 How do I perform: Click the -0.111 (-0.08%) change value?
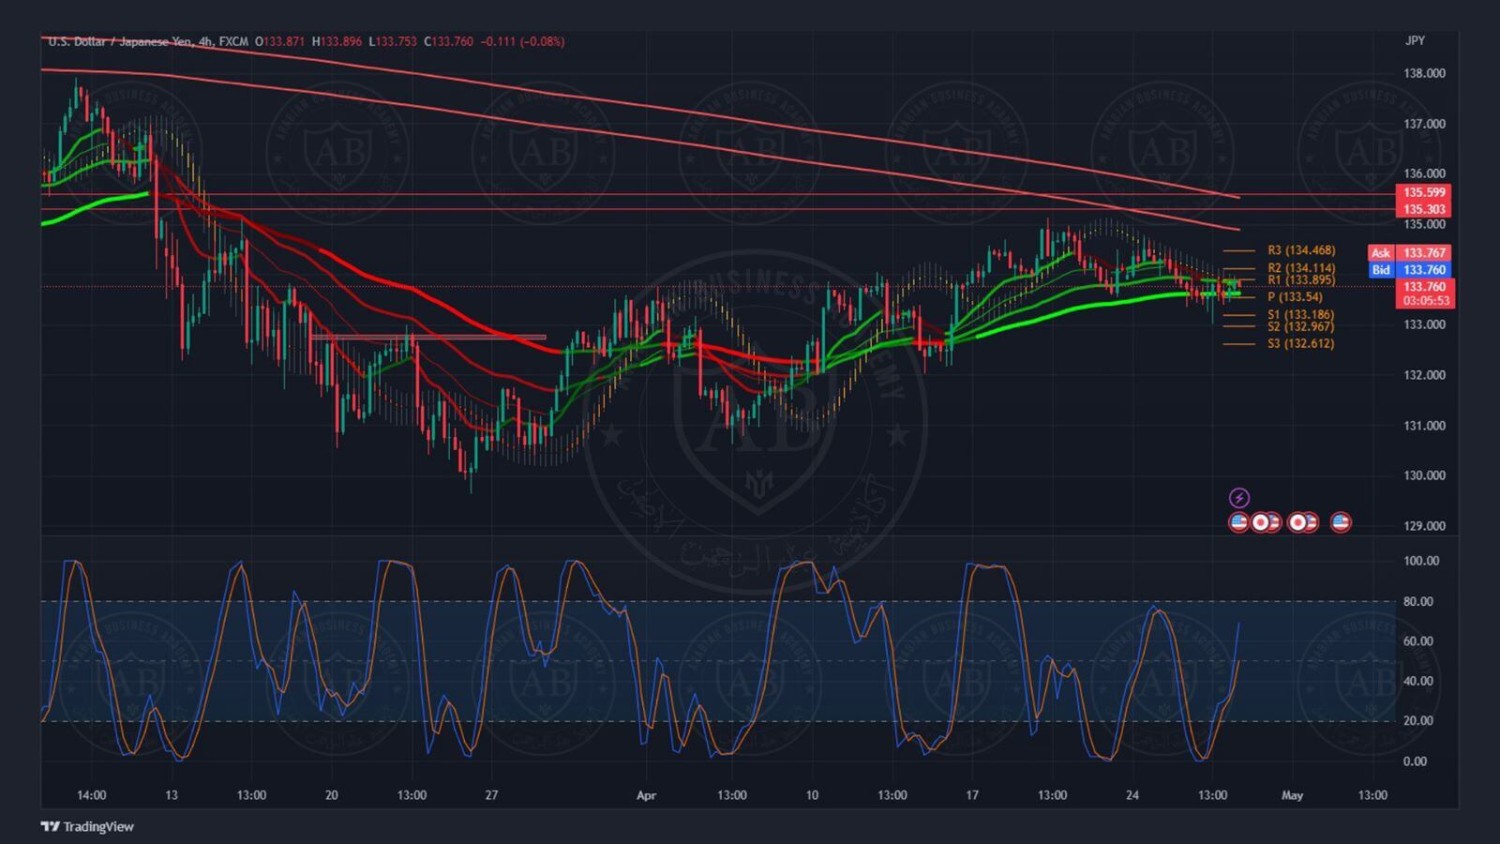[x=523, y=41]
